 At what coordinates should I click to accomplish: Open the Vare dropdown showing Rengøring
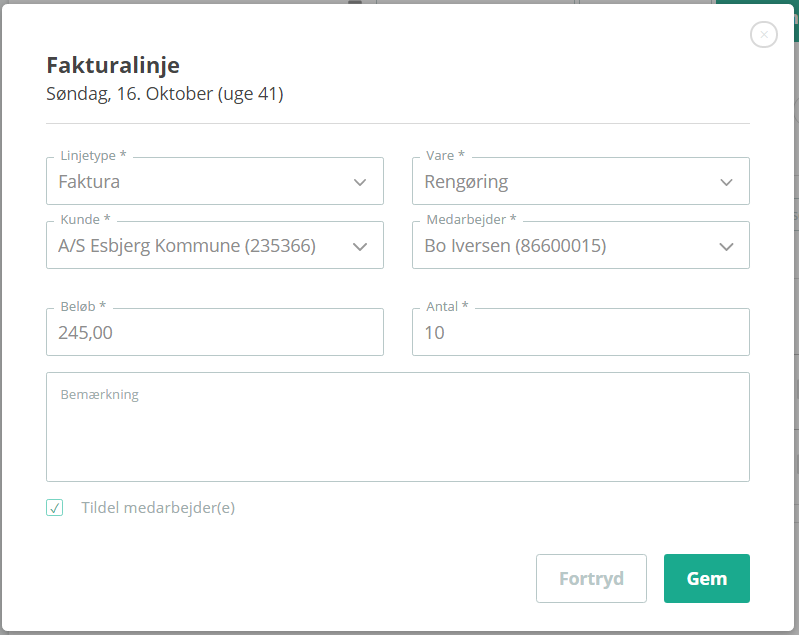click(x=580, y=181)
